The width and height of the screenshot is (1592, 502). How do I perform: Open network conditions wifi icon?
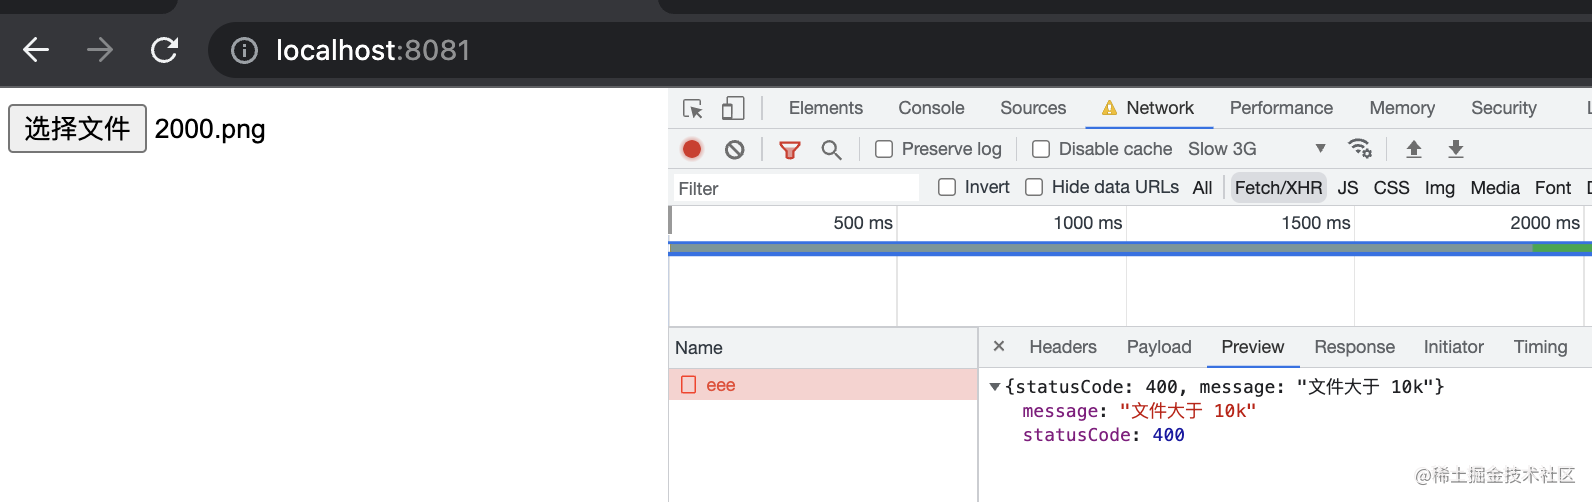coord(1360,149)
